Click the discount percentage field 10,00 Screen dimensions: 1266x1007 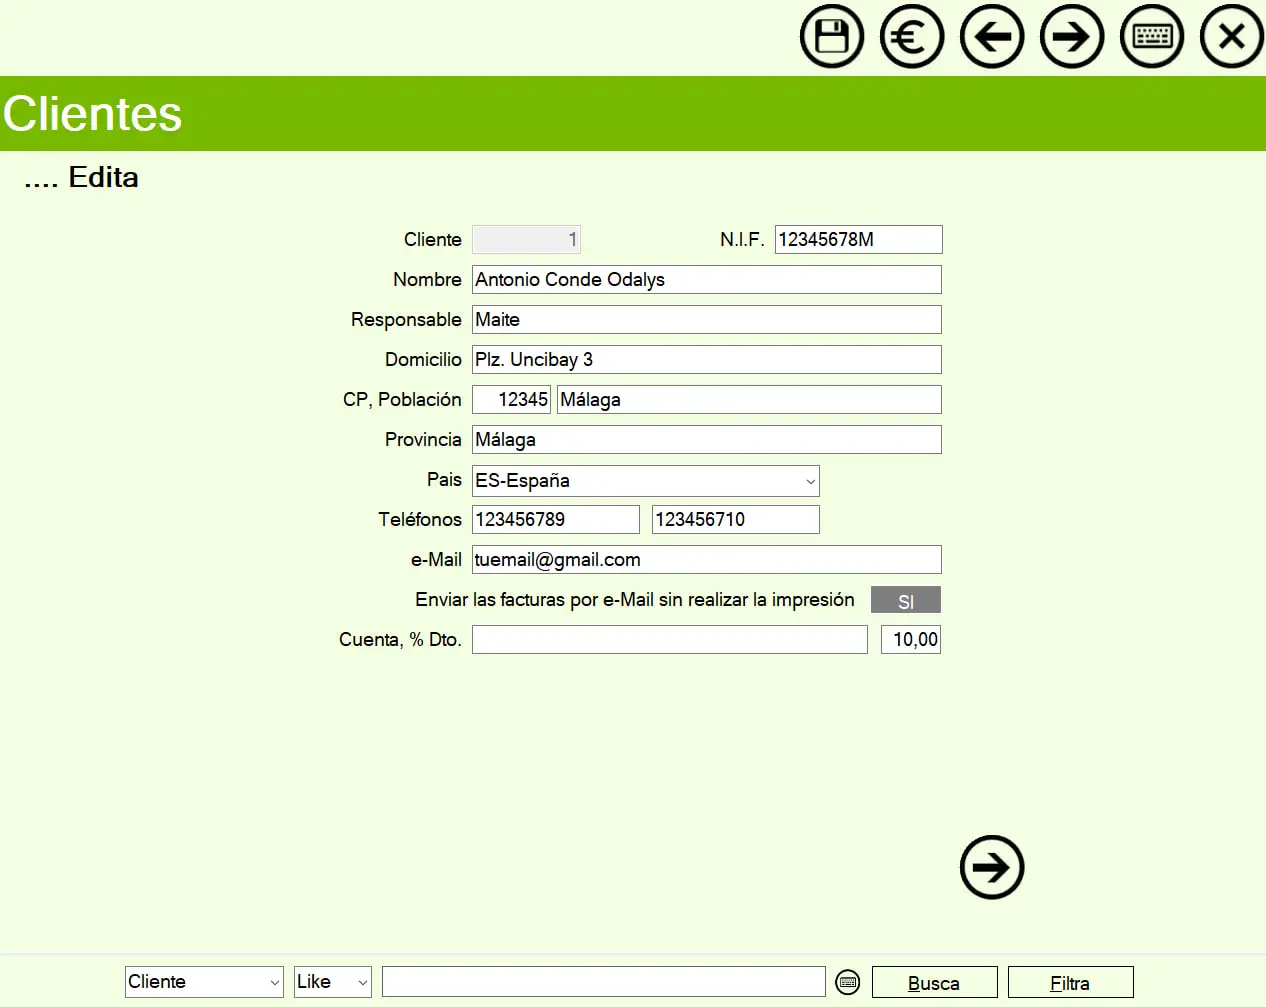[910, 640]
